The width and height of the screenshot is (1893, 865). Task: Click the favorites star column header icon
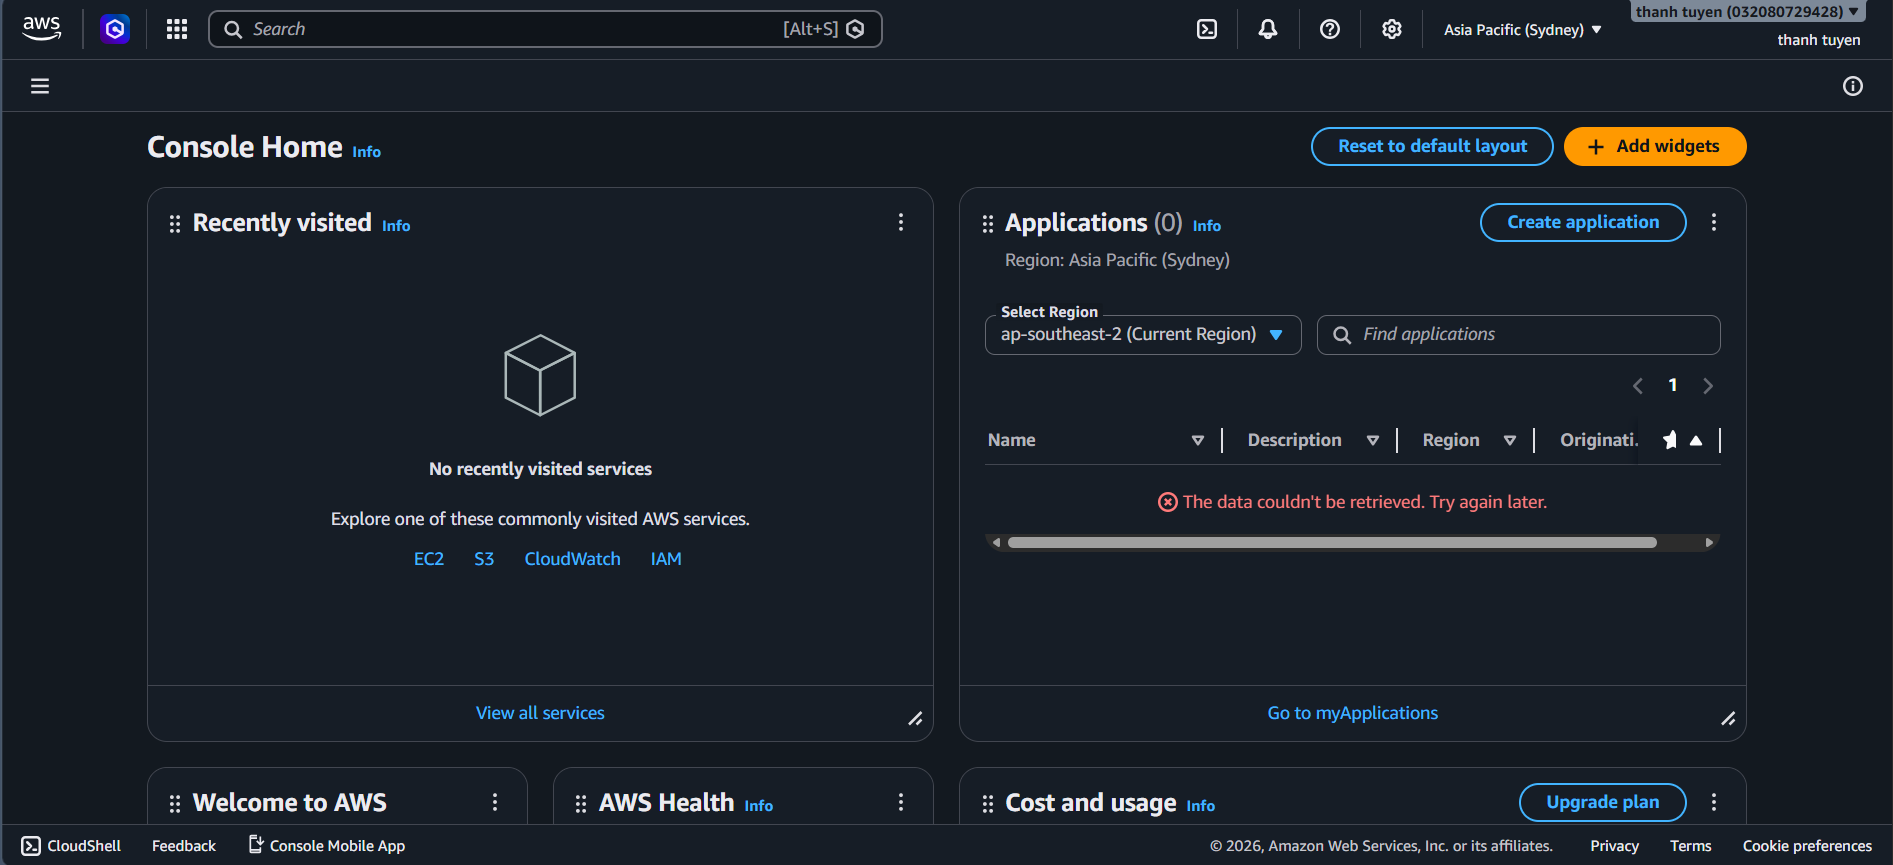coord(1670,440)
